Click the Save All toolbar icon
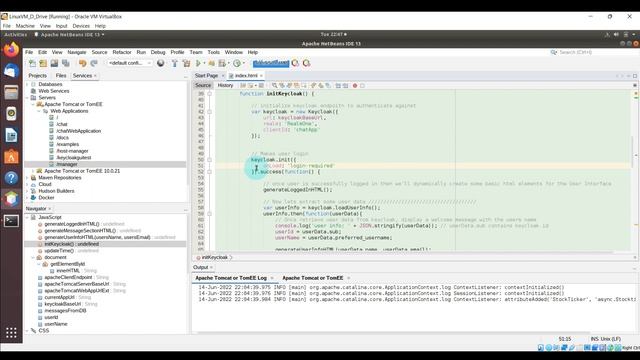640x360 pixels. (66, 63)
